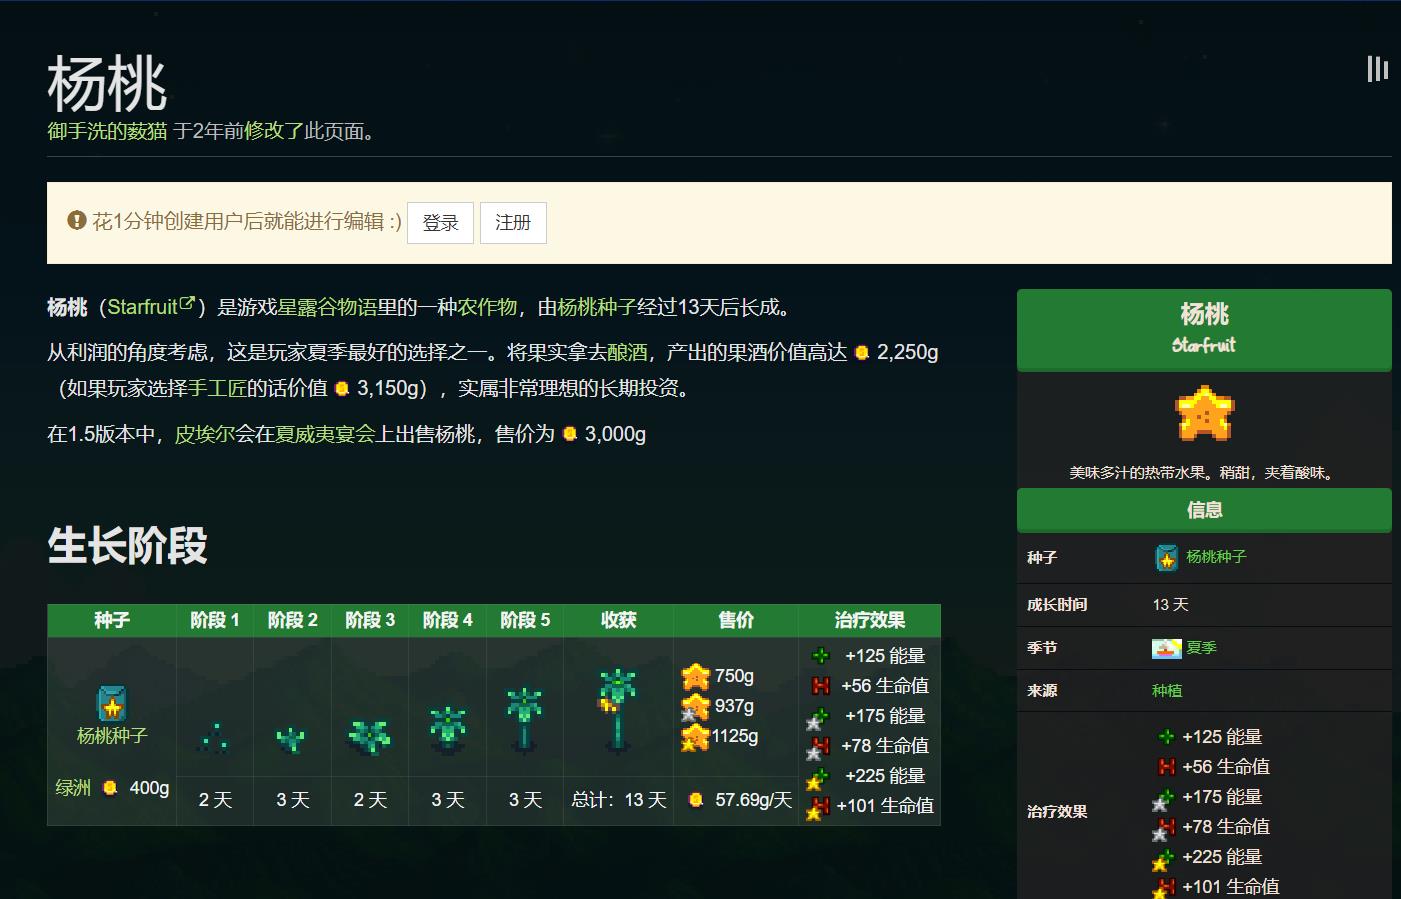This screenshot has width=1401, height=899.
Task: Click energy icon beside +125 能量 in infobox
Action: click(x=1166, y=737)
